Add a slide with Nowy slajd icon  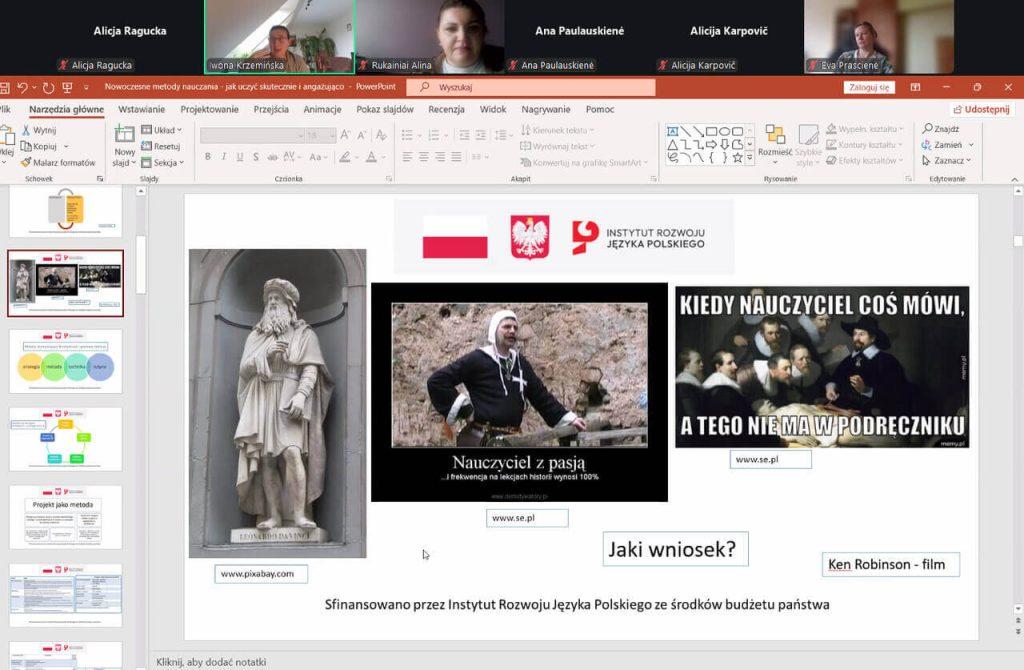pyautogui.click(x=125, y=134)
